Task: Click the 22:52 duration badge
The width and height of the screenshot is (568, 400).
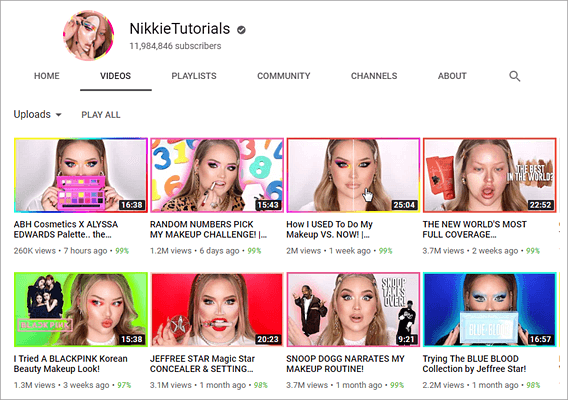Action: click(540, 205)
